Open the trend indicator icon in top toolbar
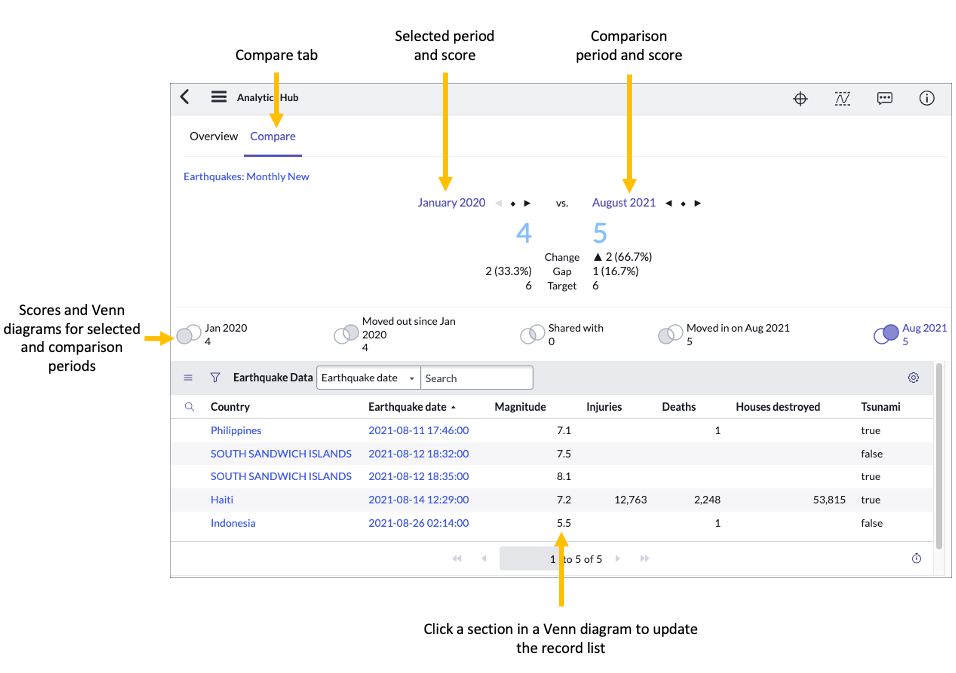This screenshot has width=956, height=673. click(842, 98)
